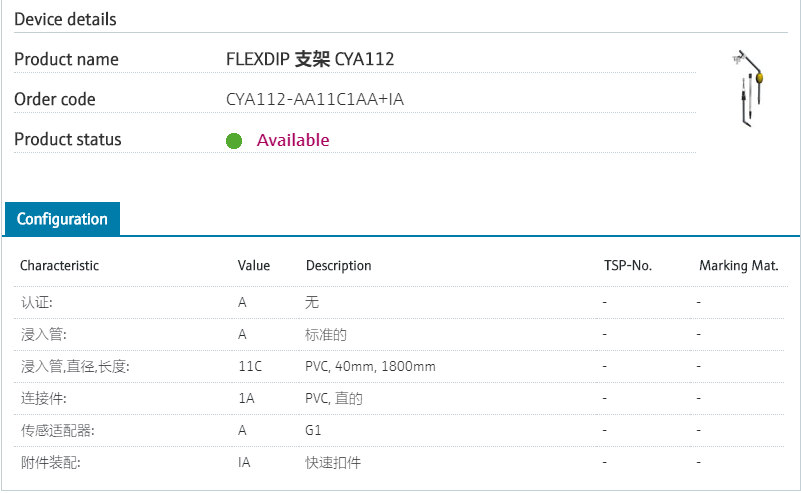Click the 传感适配器 row G1 description
Viewport: 801px width, 493px height.
(x=313, y=431)
